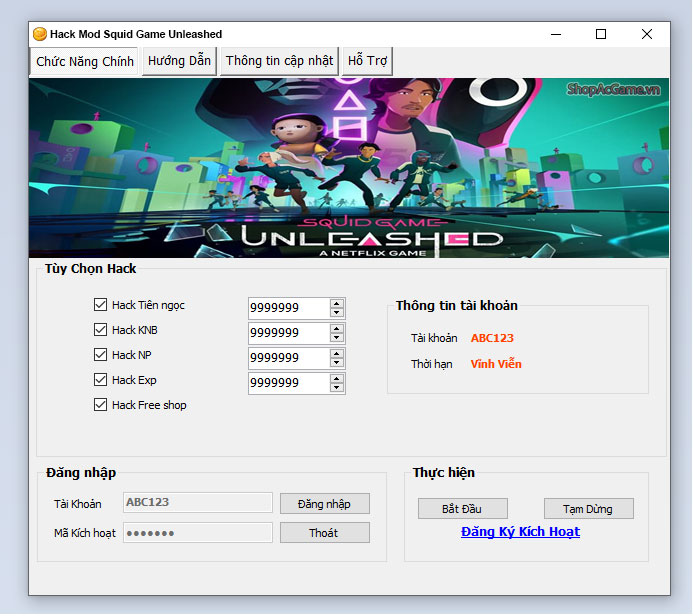Click the Tài Khoản input field
The height and width of the screenshot is (616, 693).
click(198, 503)
